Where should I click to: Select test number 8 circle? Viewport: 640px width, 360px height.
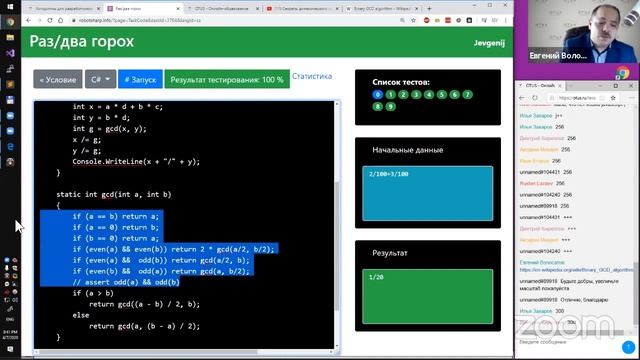tap(378, 107)
